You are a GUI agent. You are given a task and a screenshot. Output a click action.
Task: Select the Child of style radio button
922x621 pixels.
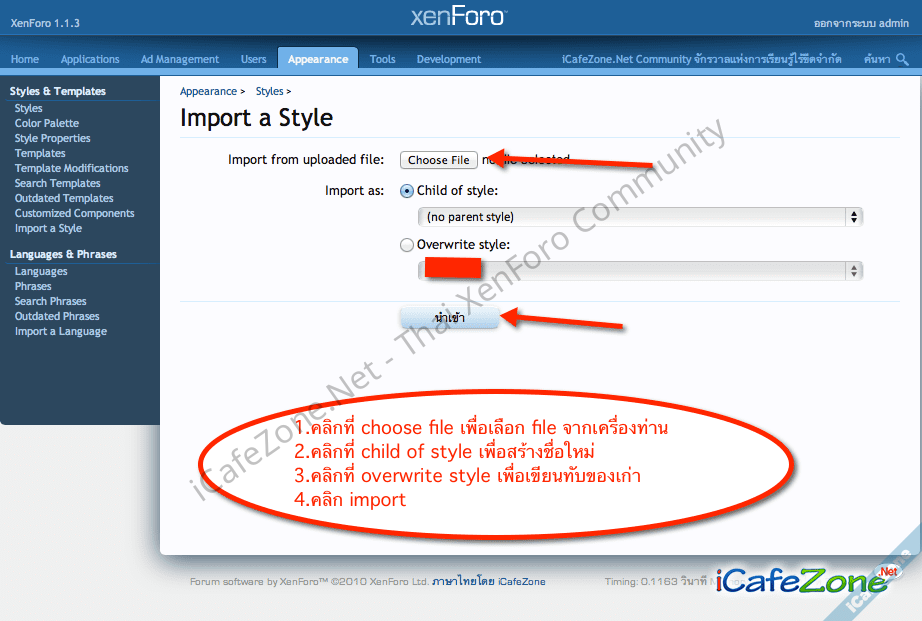coord(407,191)
